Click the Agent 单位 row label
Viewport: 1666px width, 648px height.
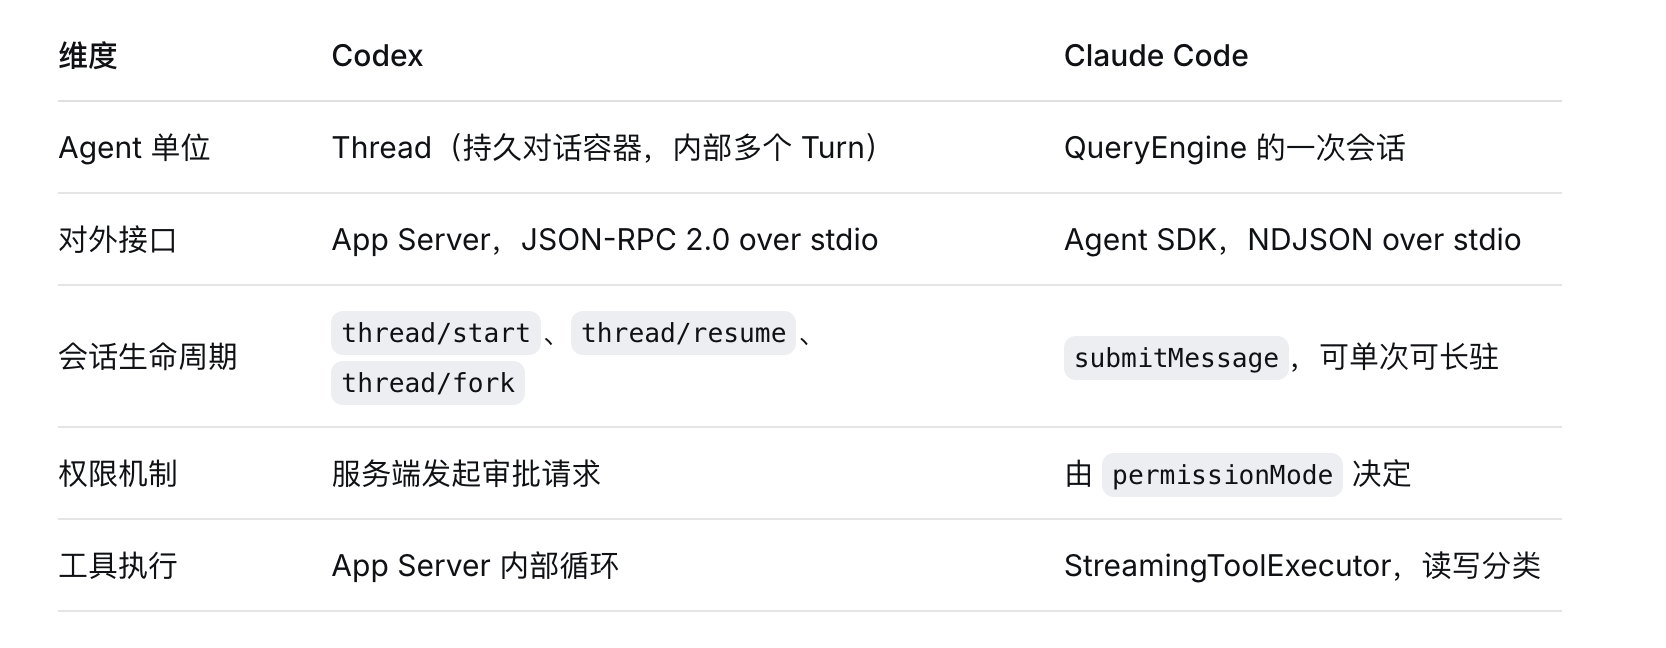pos(134,148)
